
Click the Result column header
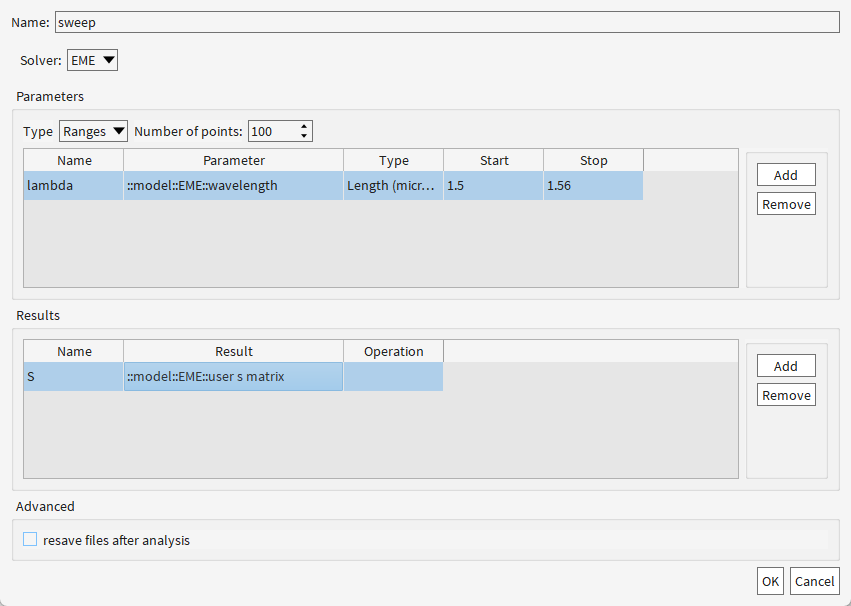click(x=233, y=352)
